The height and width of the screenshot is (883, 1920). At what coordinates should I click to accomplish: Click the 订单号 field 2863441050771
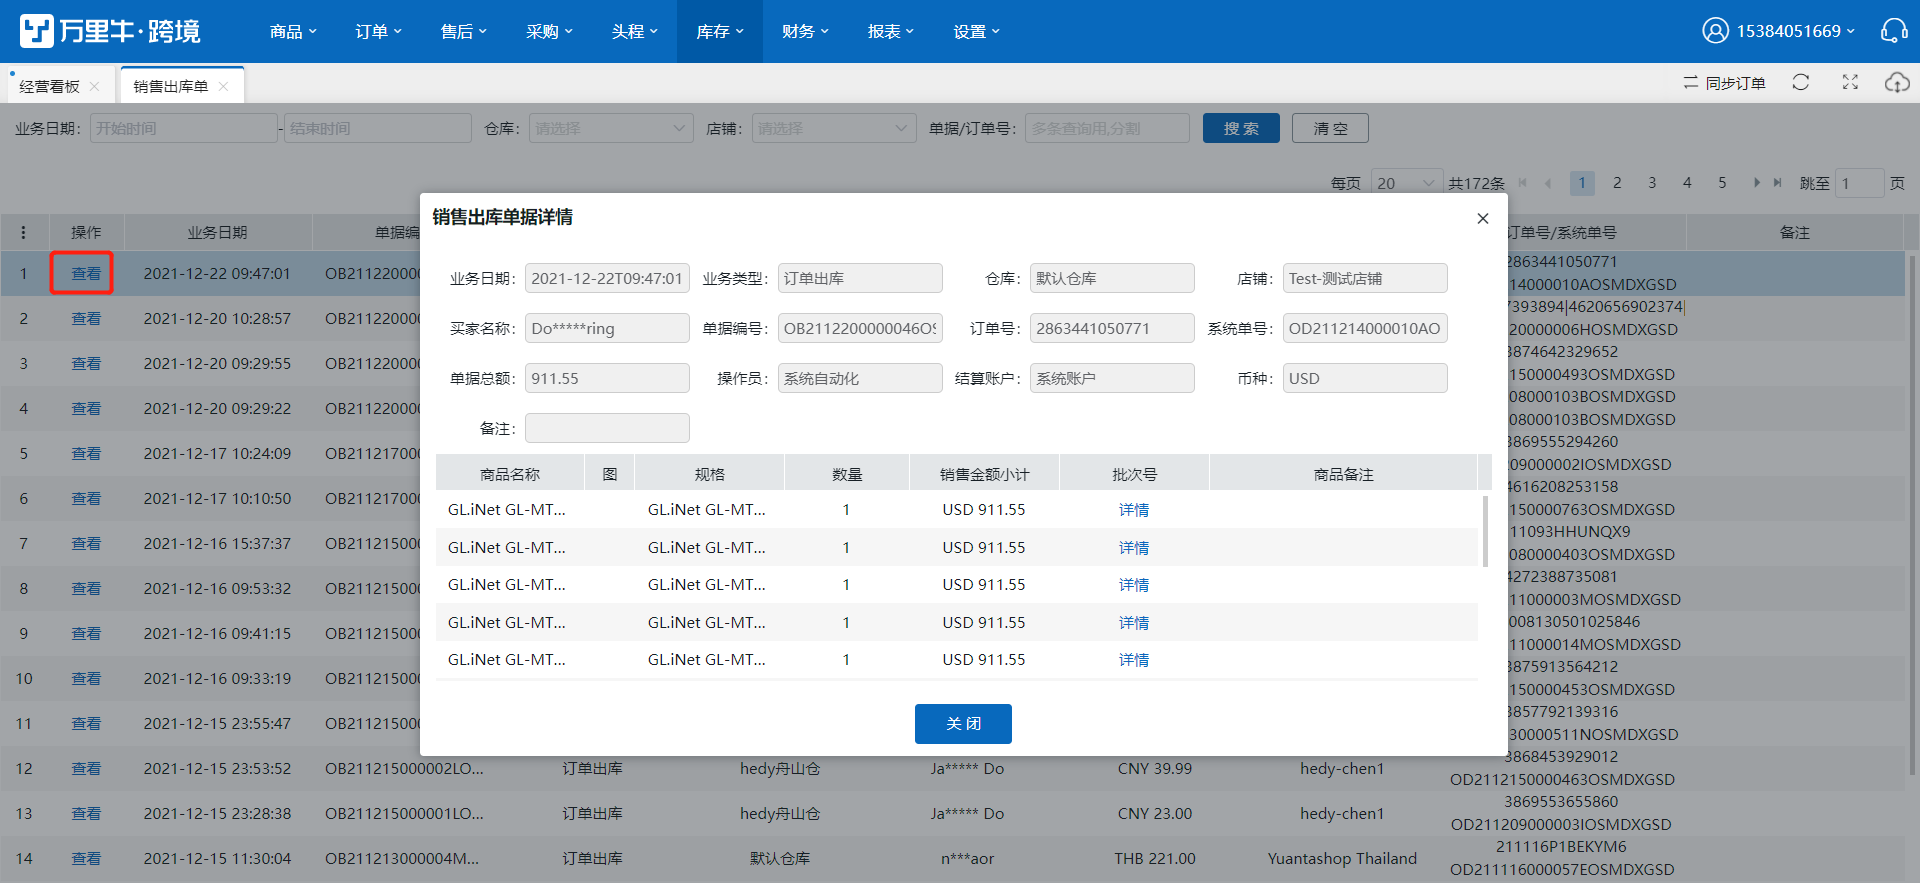1112,328
